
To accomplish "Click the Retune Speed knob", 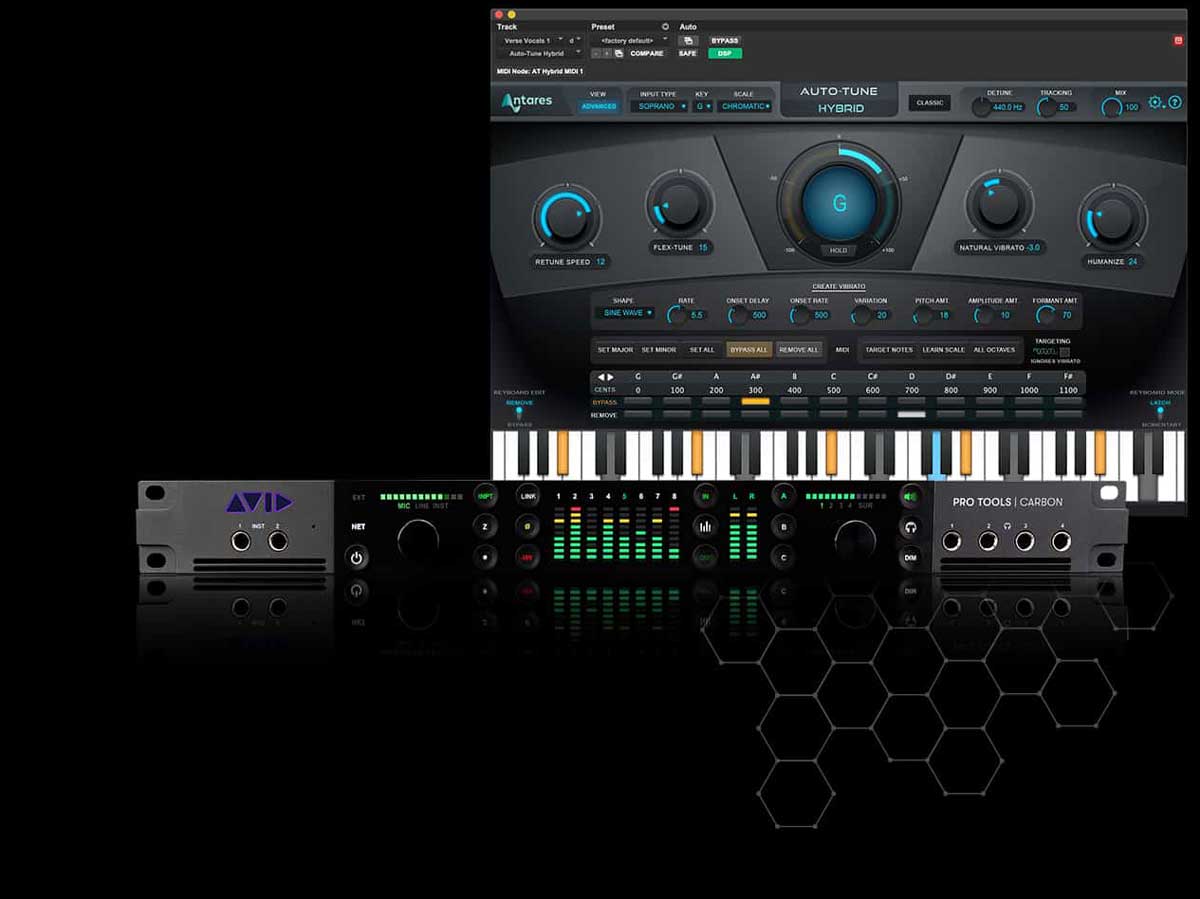I will (x=567, y=218).
